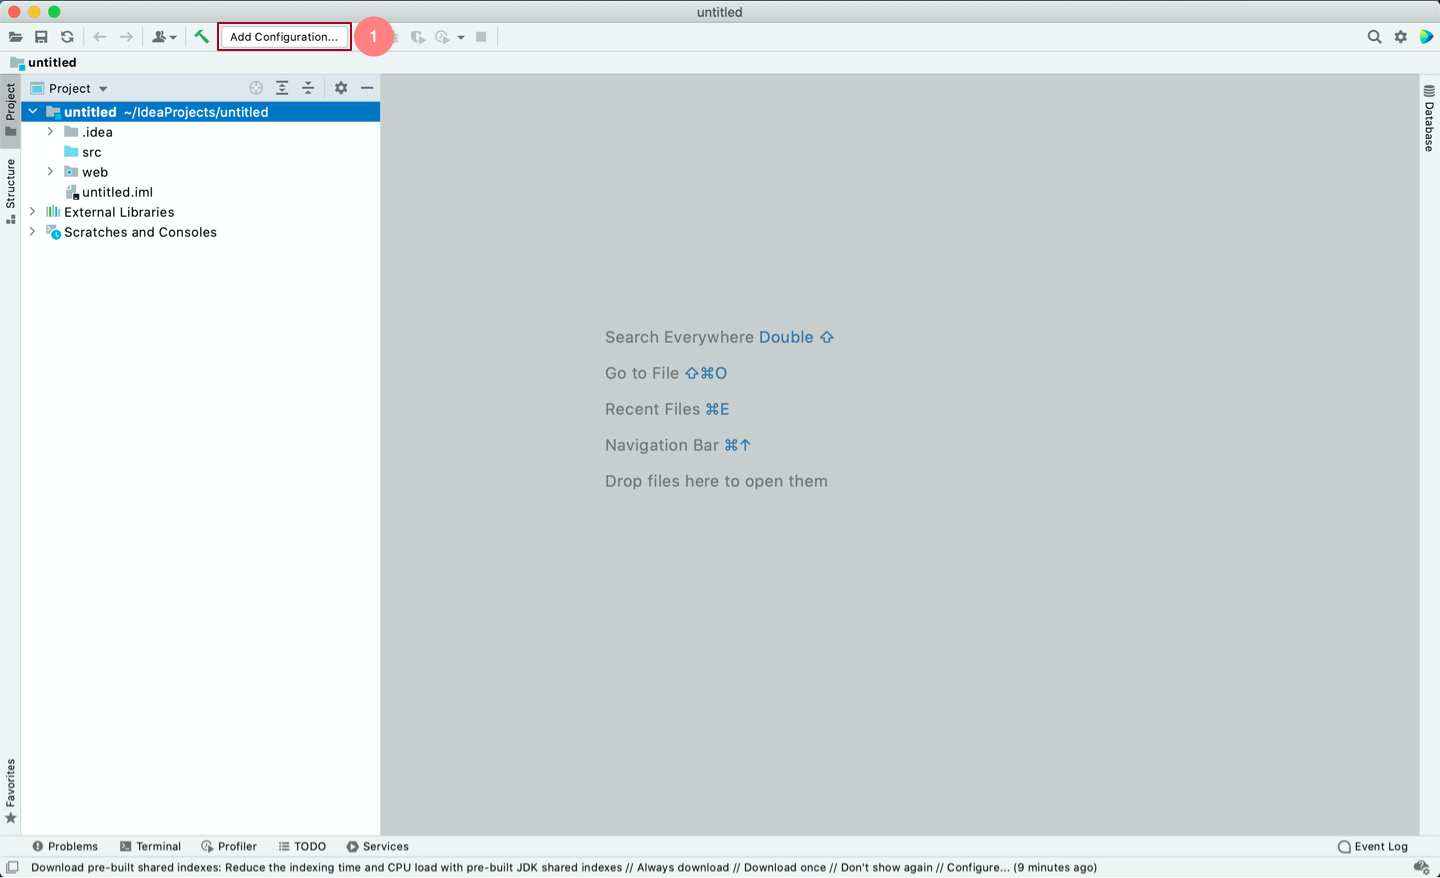Screen dimensions: 1440x878
Task: Select External Libraries node
Action: [110, 212]
